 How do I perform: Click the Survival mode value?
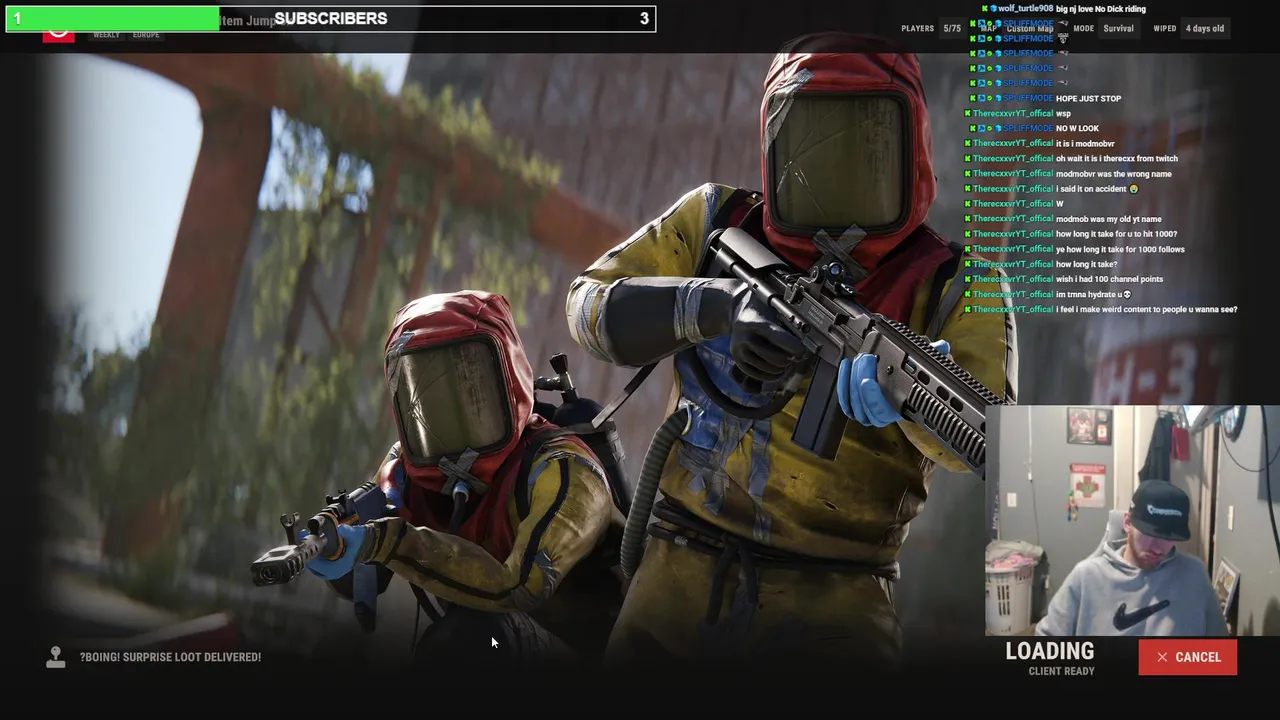click(x=1118, y=29)
